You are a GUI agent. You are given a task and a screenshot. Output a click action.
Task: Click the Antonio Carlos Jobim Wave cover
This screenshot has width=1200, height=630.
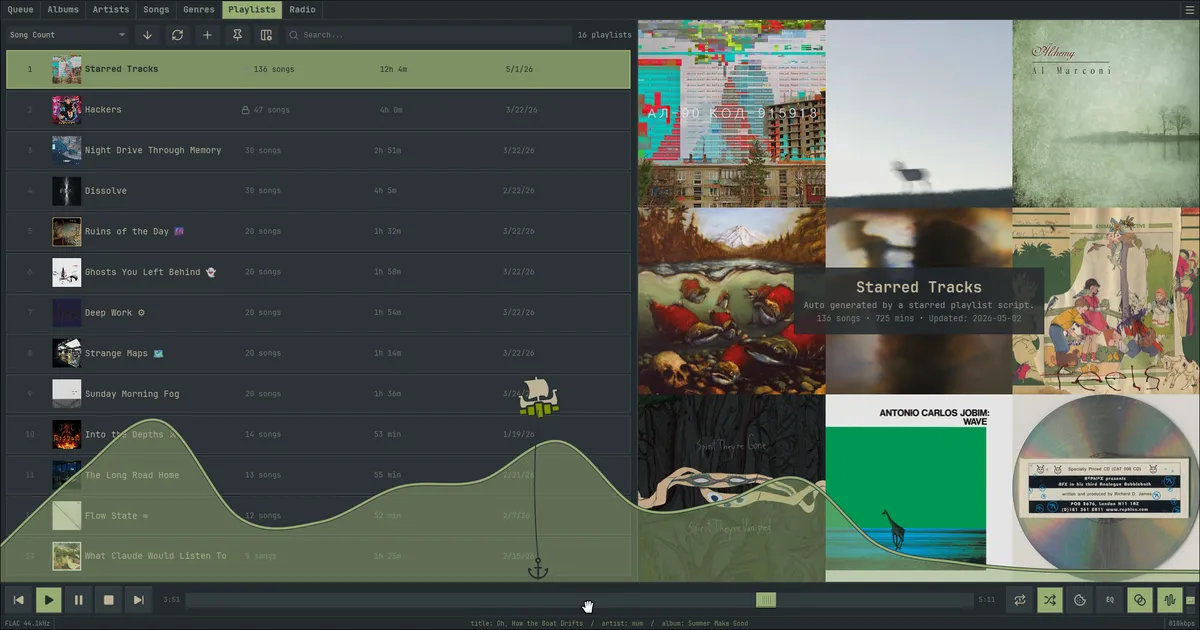tap(919, 488)
